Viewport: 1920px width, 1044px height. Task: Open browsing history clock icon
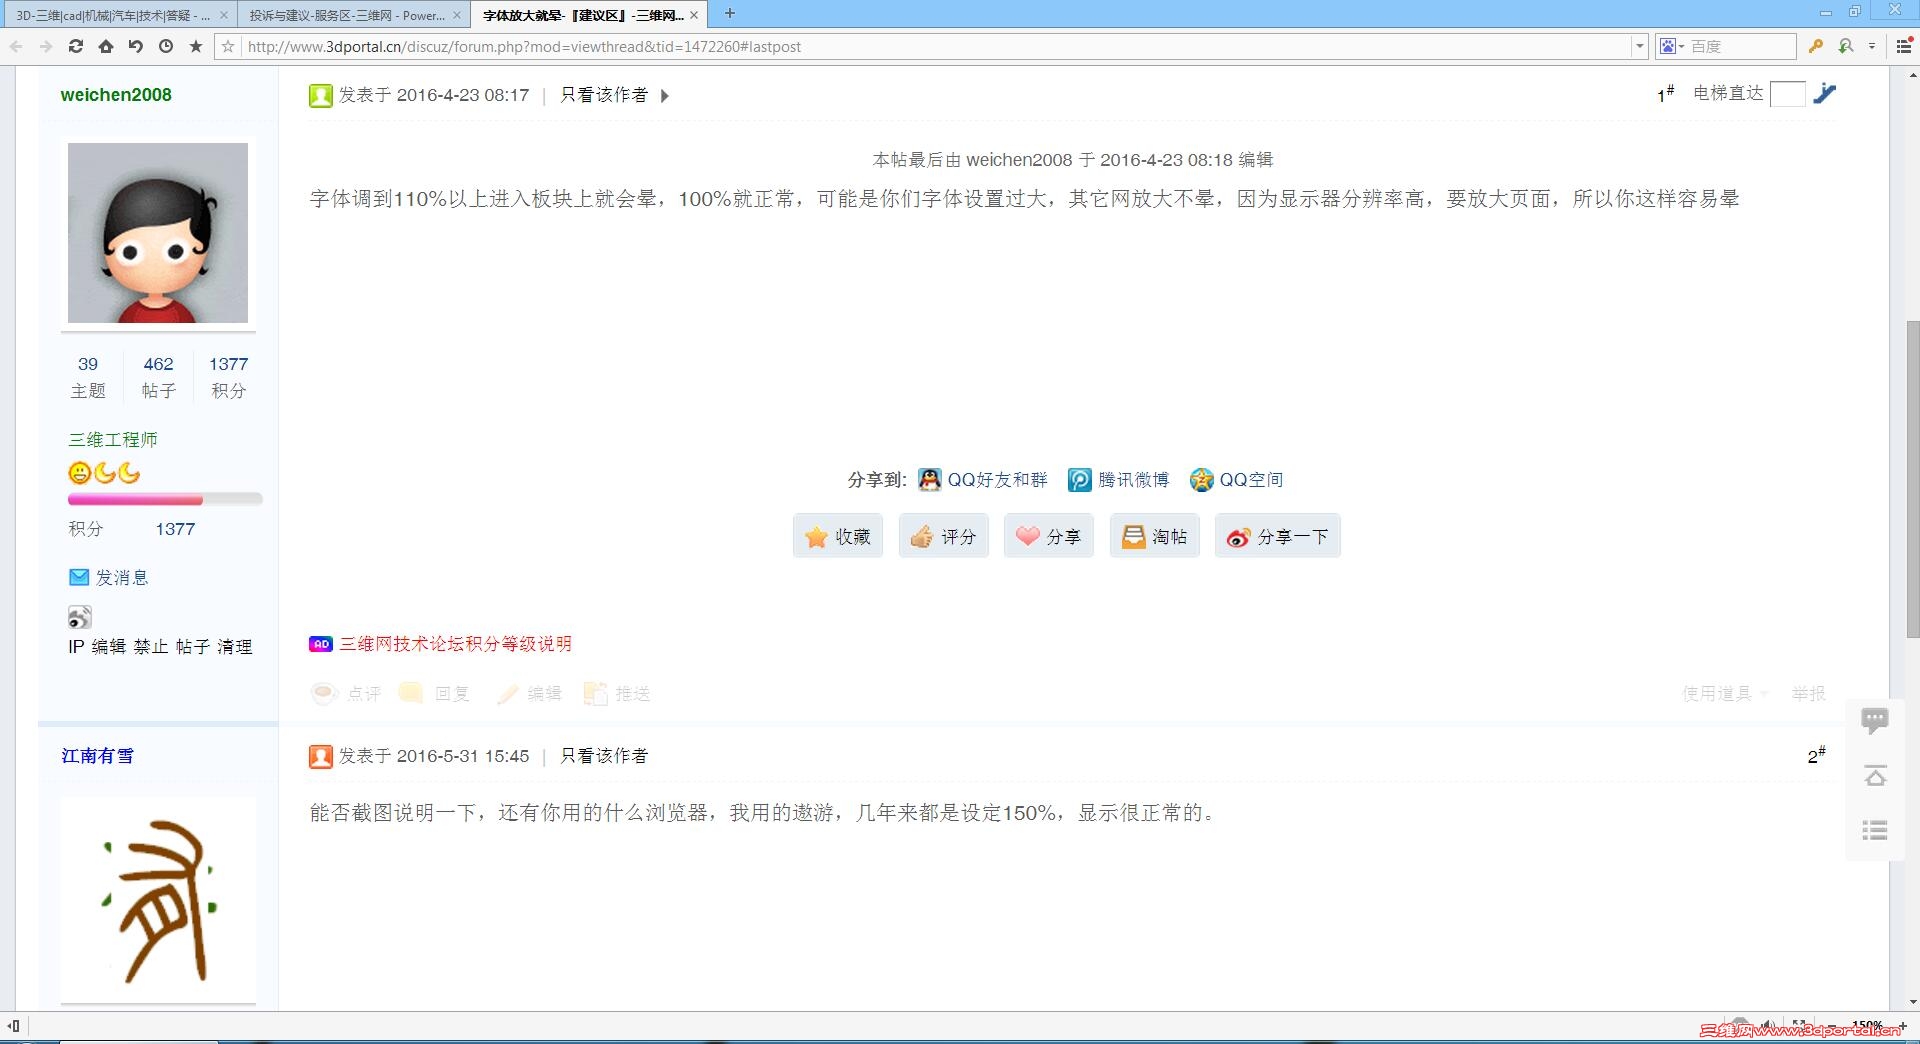point(166,46)
